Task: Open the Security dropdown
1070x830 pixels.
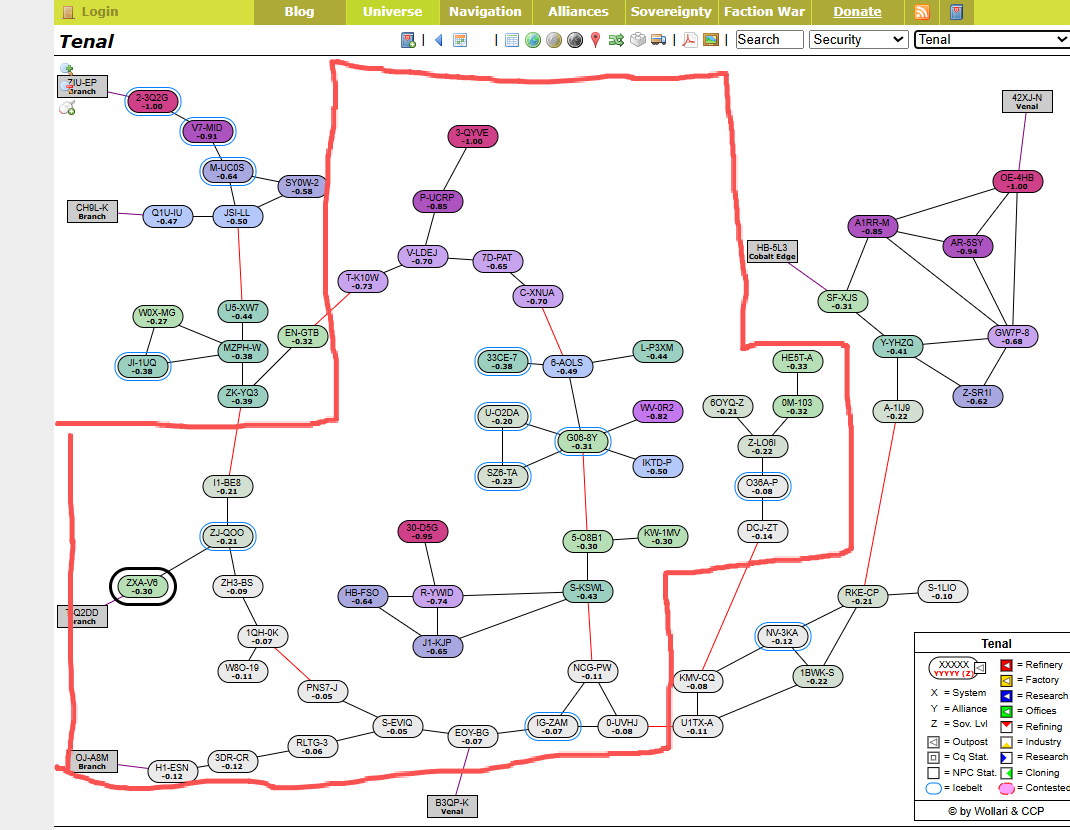Action: [x=858, y=40]
